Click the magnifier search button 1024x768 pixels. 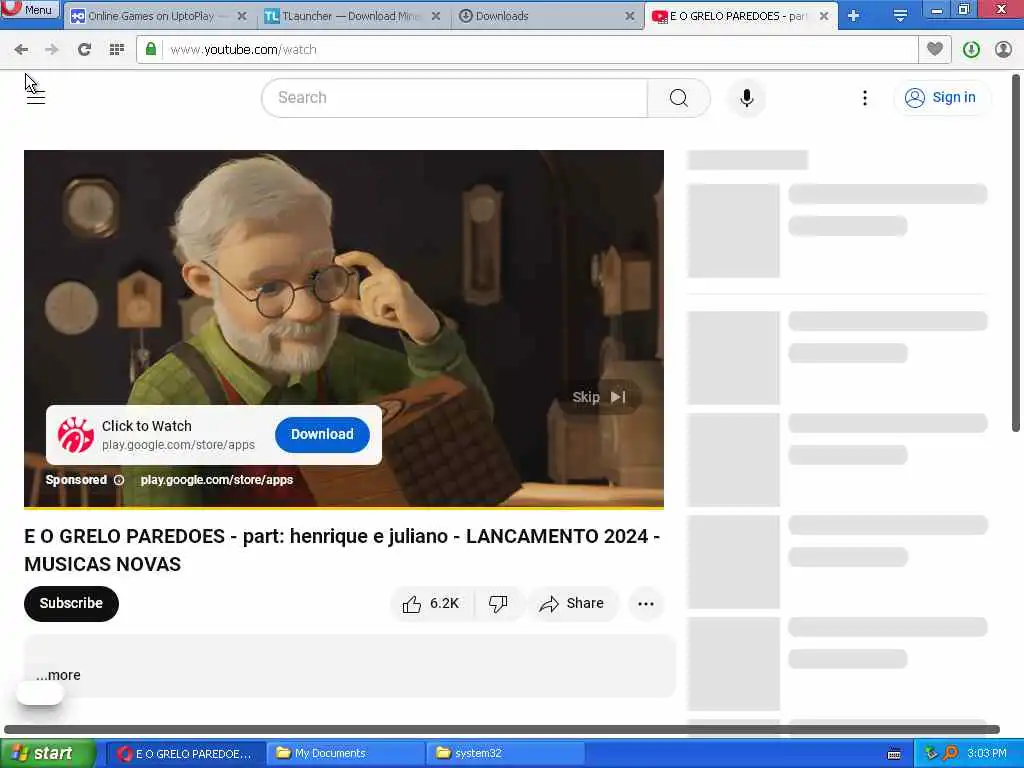click(x=679, y=98)
